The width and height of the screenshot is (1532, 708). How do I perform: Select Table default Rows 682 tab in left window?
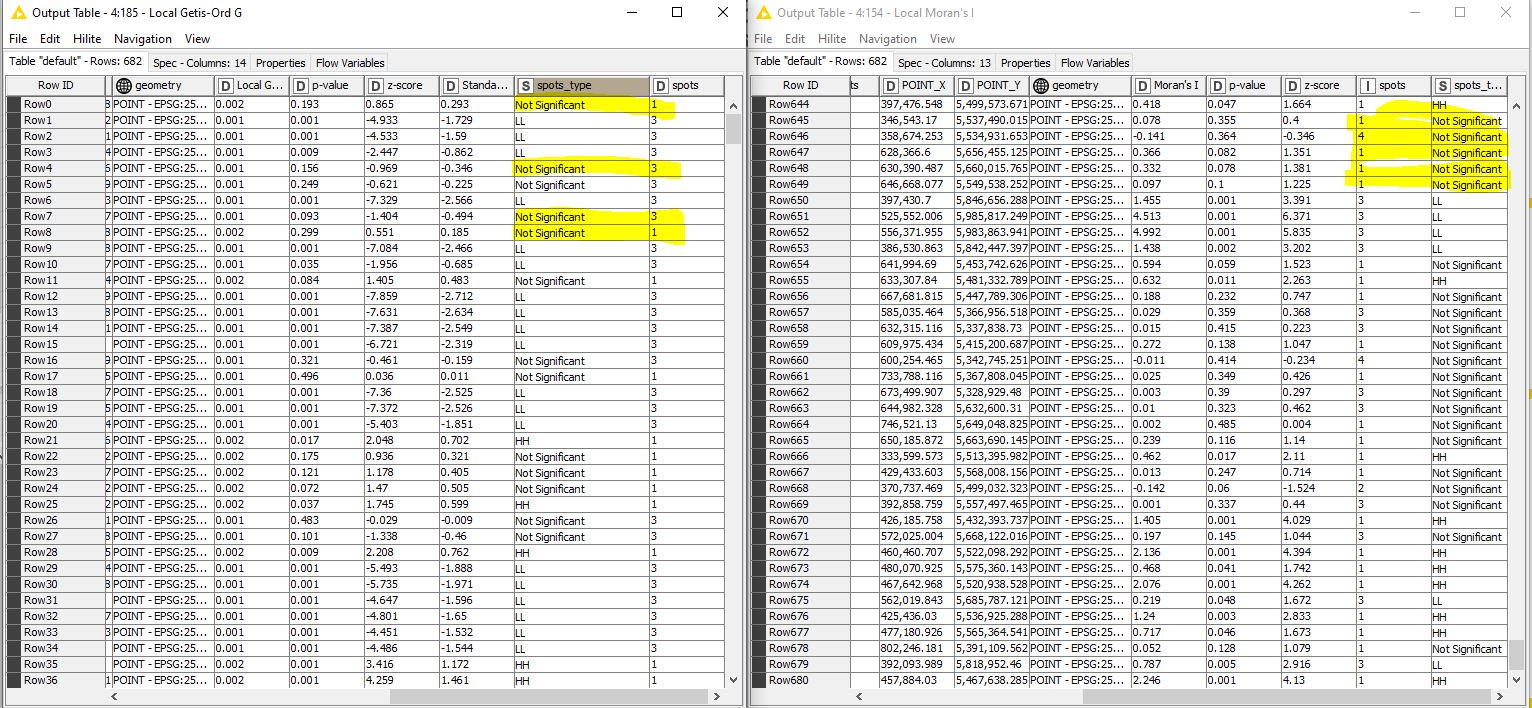tap(76, 62)
